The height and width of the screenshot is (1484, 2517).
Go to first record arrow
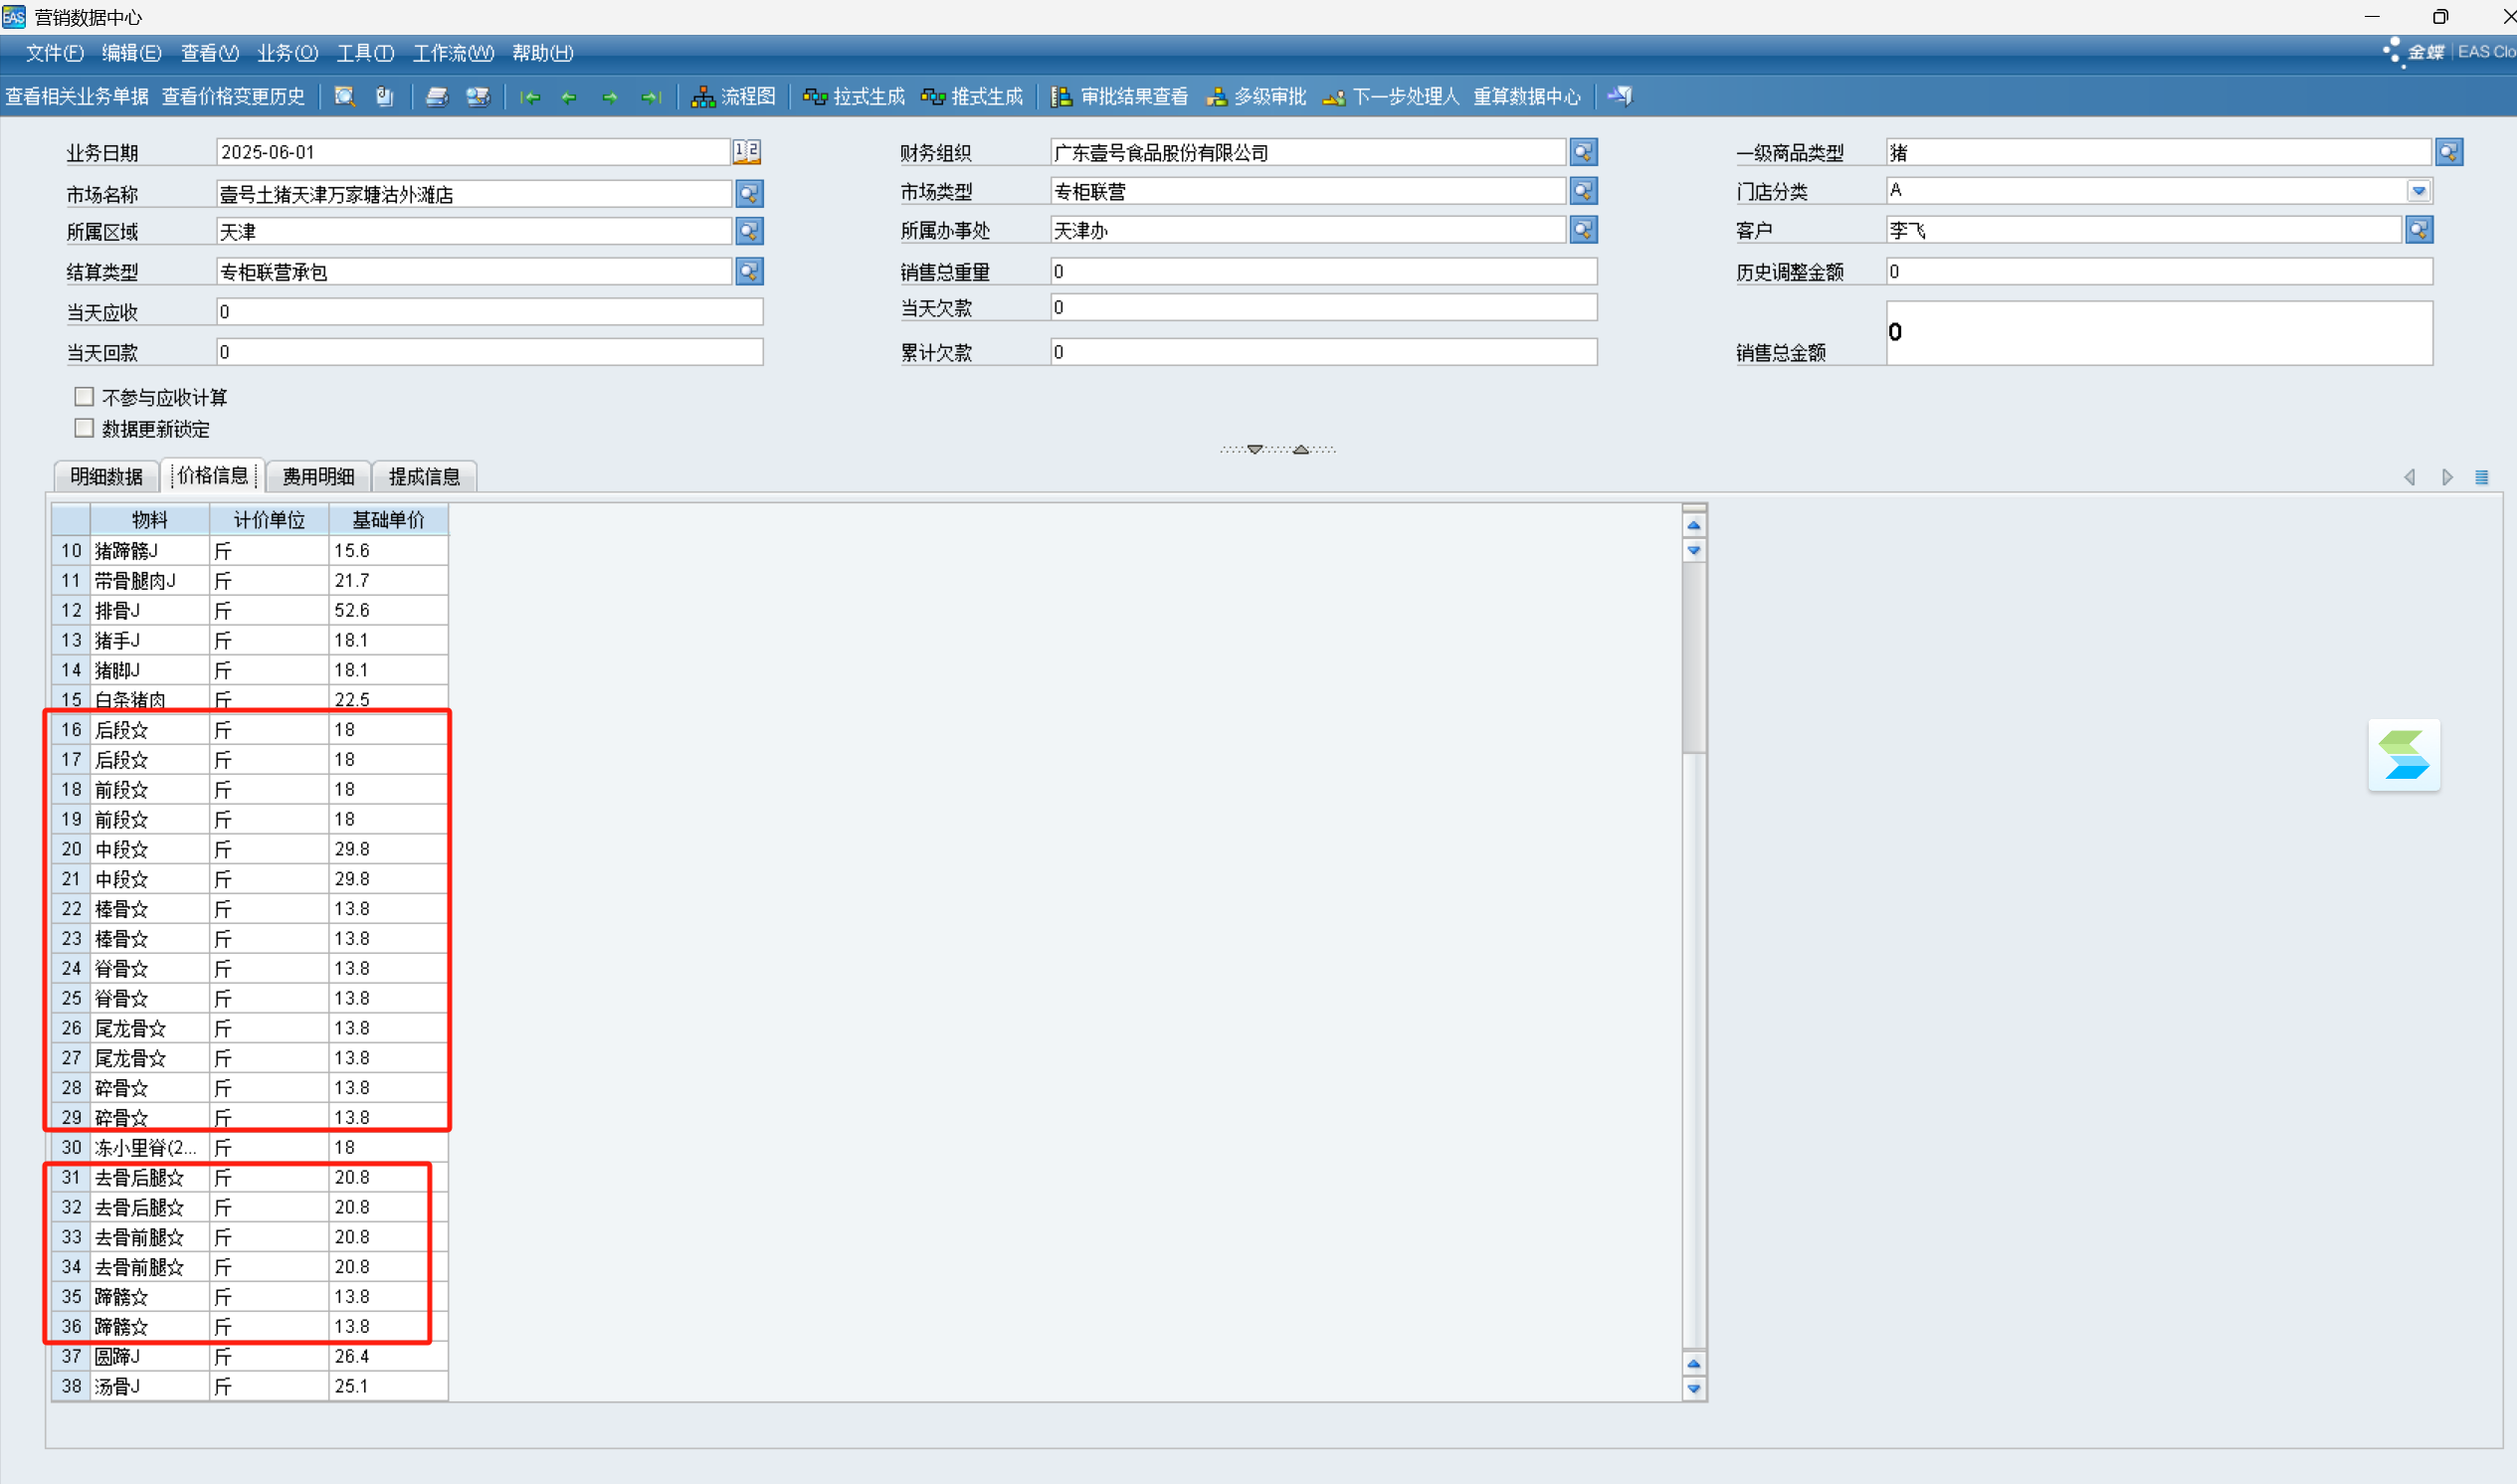click(530, 97)
